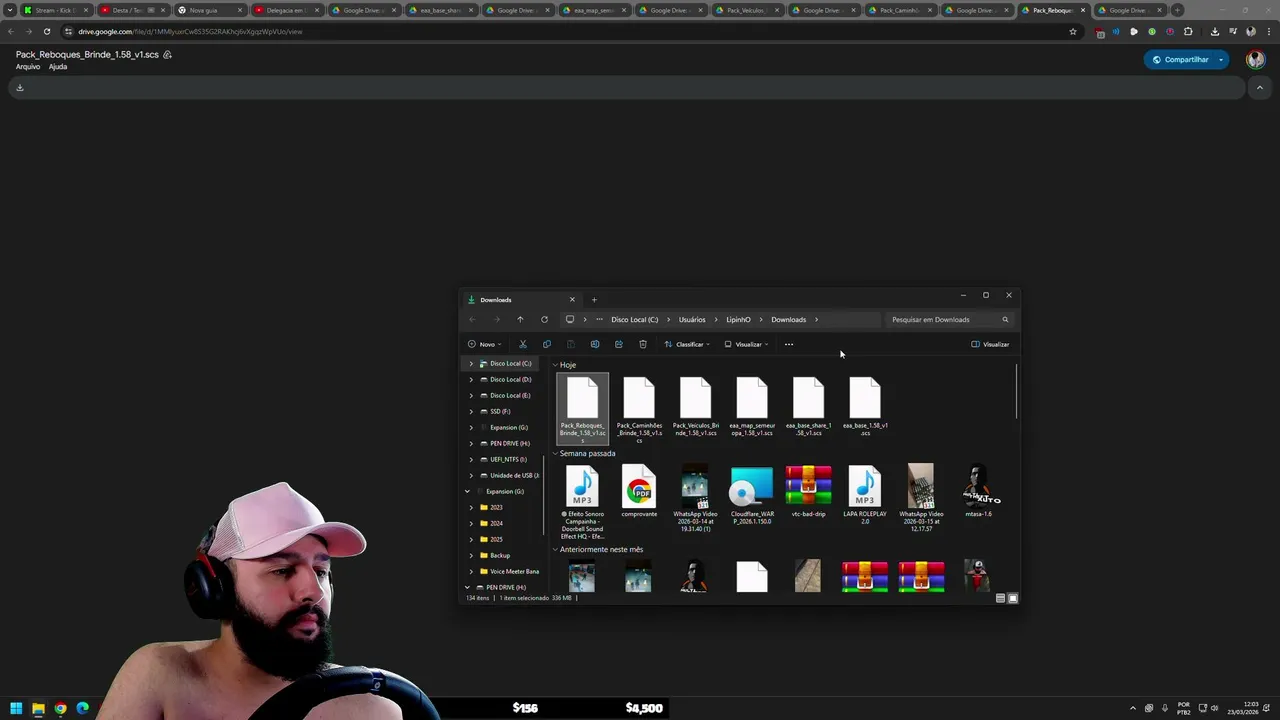Click the Share icon in Explorer toolbar
Viewport: 1280px width, 720px height.
point(618,344)
